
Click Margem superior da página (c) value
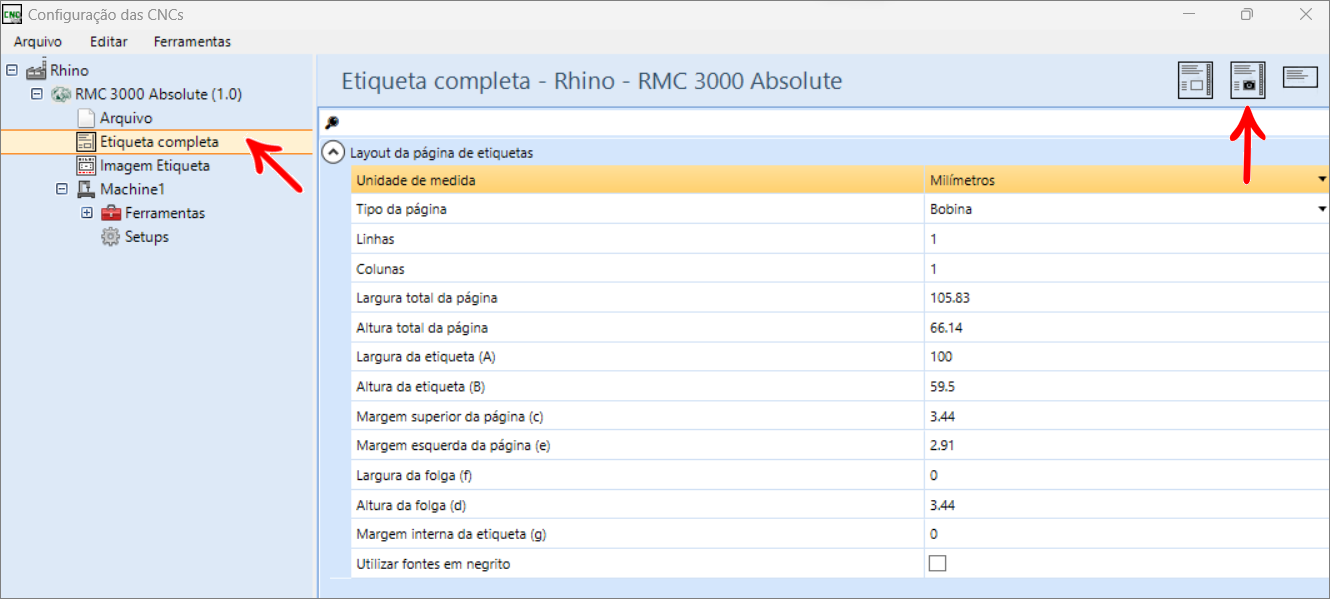[1126, 416]
